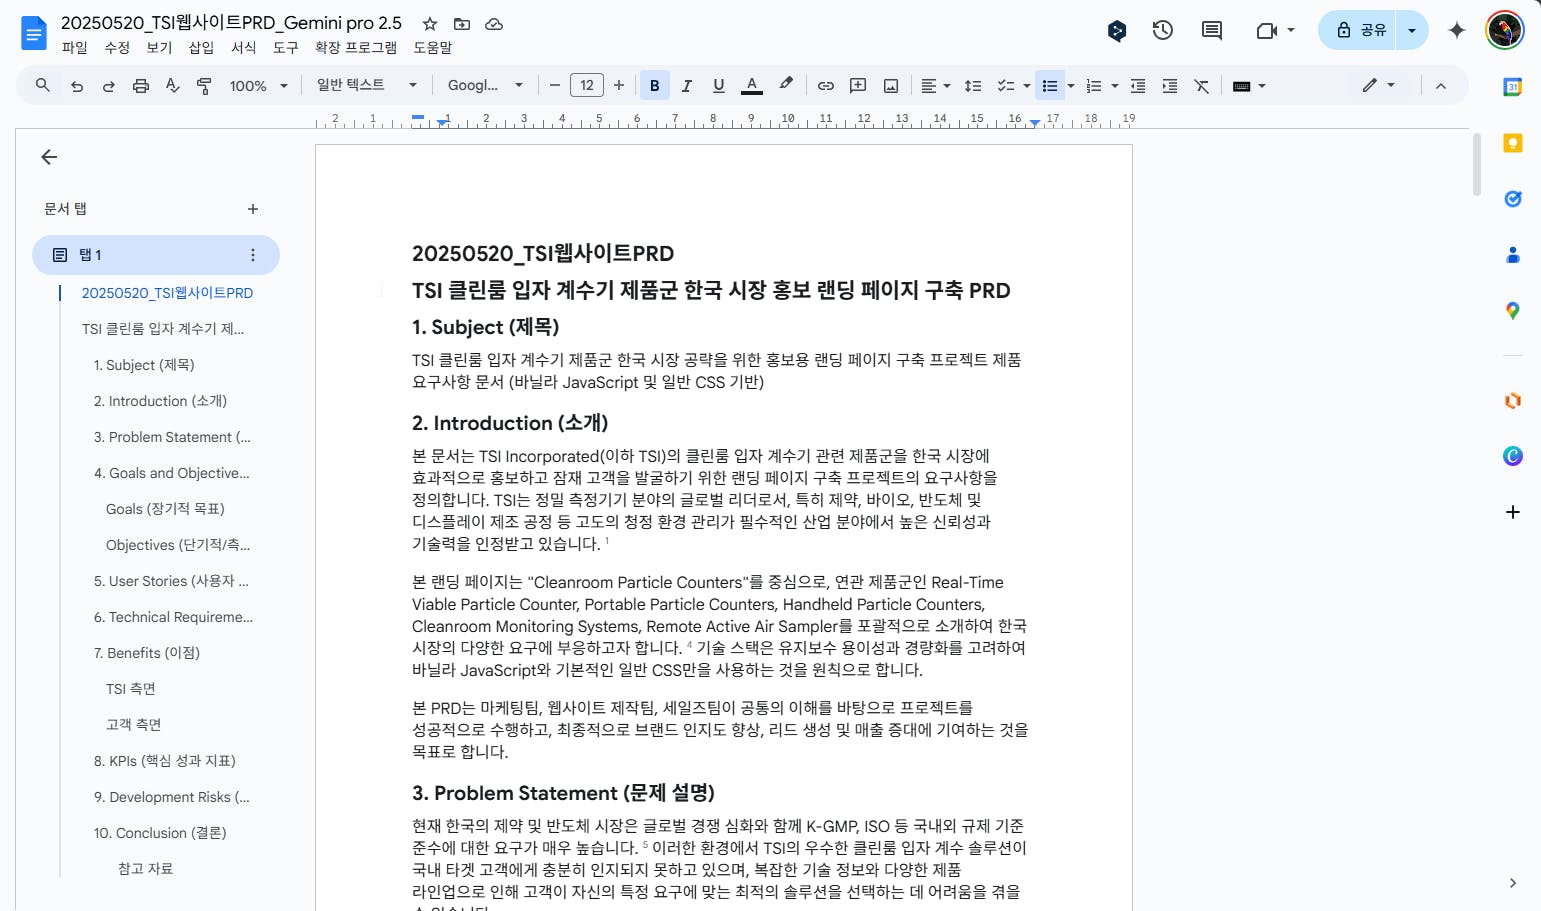
Task: Open the search menus magnifier
Action: 43,85
